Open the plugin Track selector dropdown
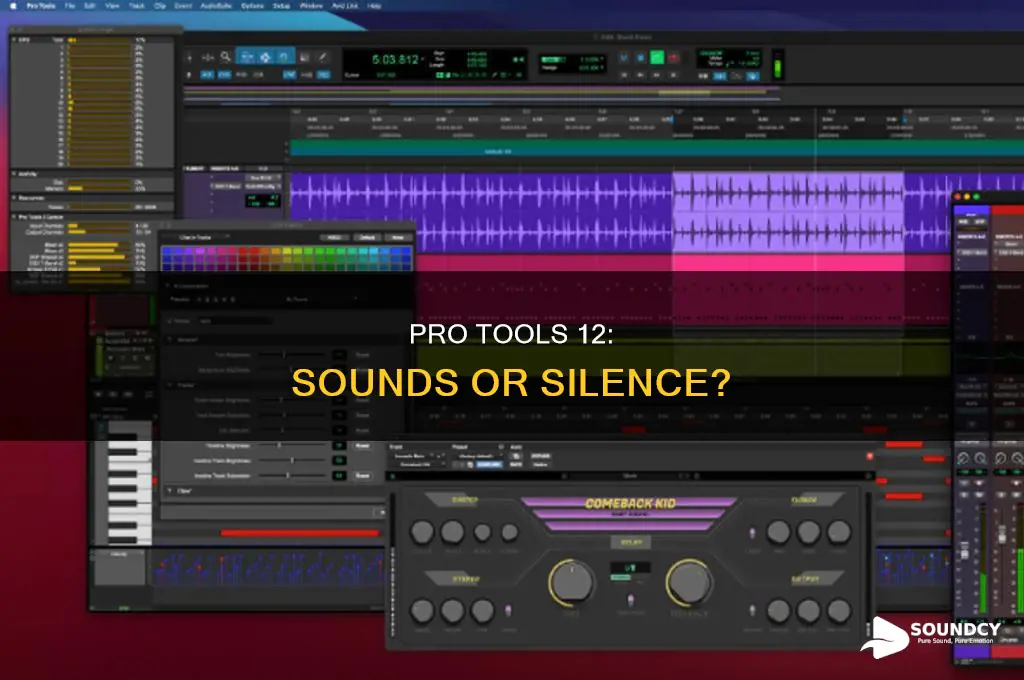This screenshot has height=680, width=1024. [419, 455]
